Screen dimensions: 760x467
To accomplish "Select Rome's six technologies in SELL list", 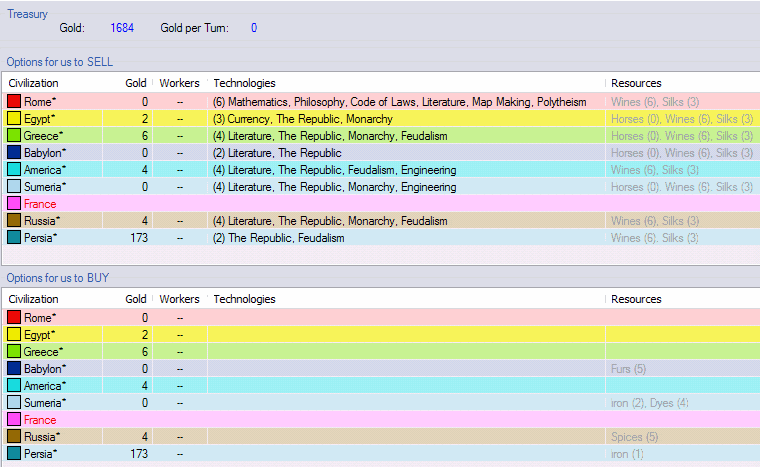I will coord(399,102).
